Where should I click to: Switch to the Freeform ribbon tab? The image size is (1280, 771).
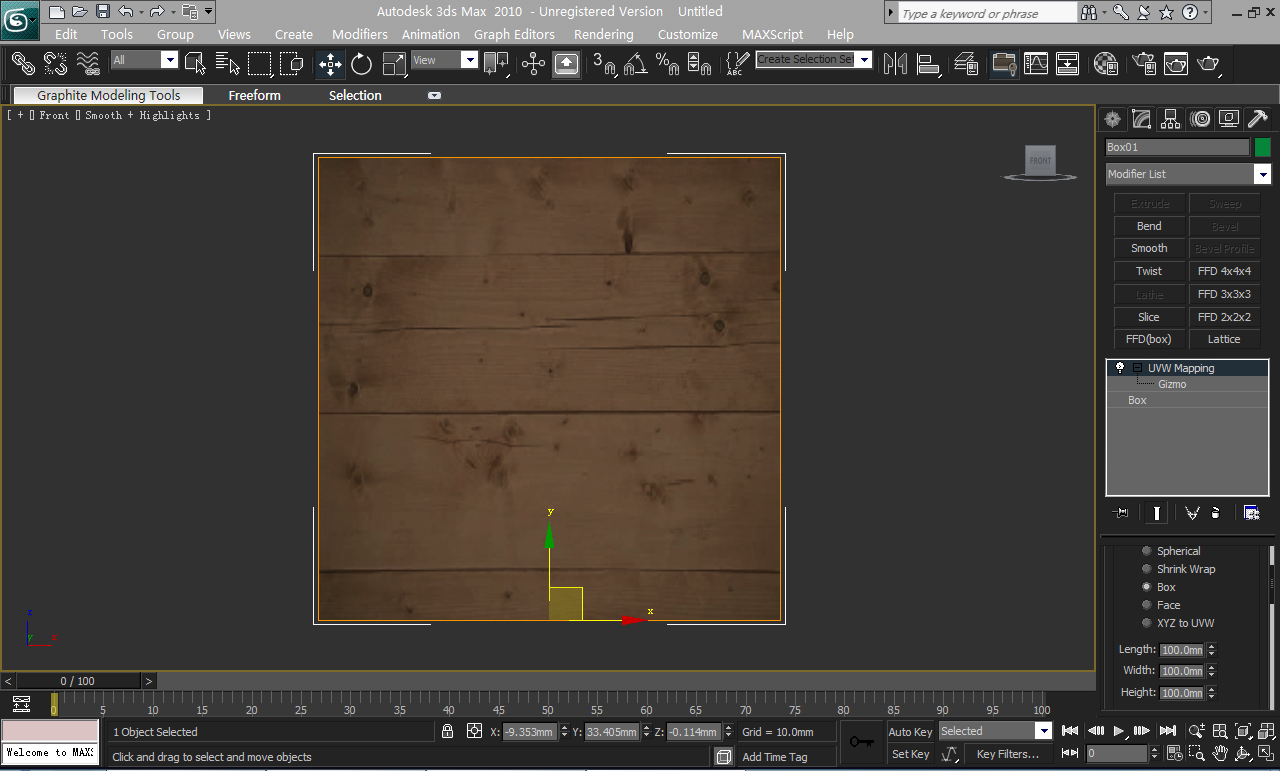[x=254, y=96]
